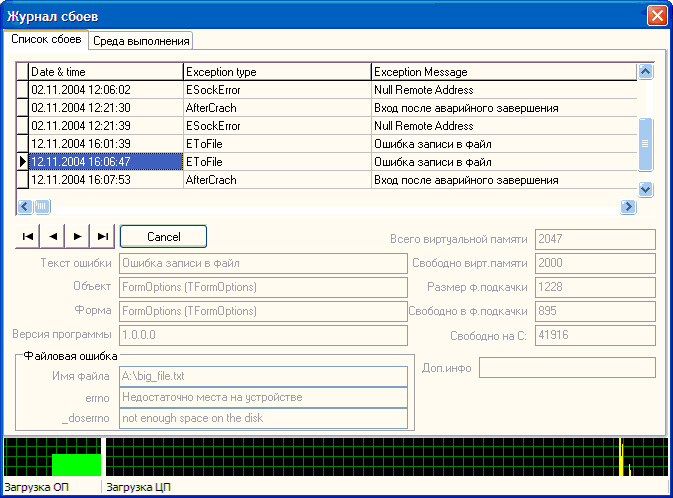Click the Текст ошибки field
This screenshot has height=498, width=673.
pyautogui.click(x=263, y=264)
